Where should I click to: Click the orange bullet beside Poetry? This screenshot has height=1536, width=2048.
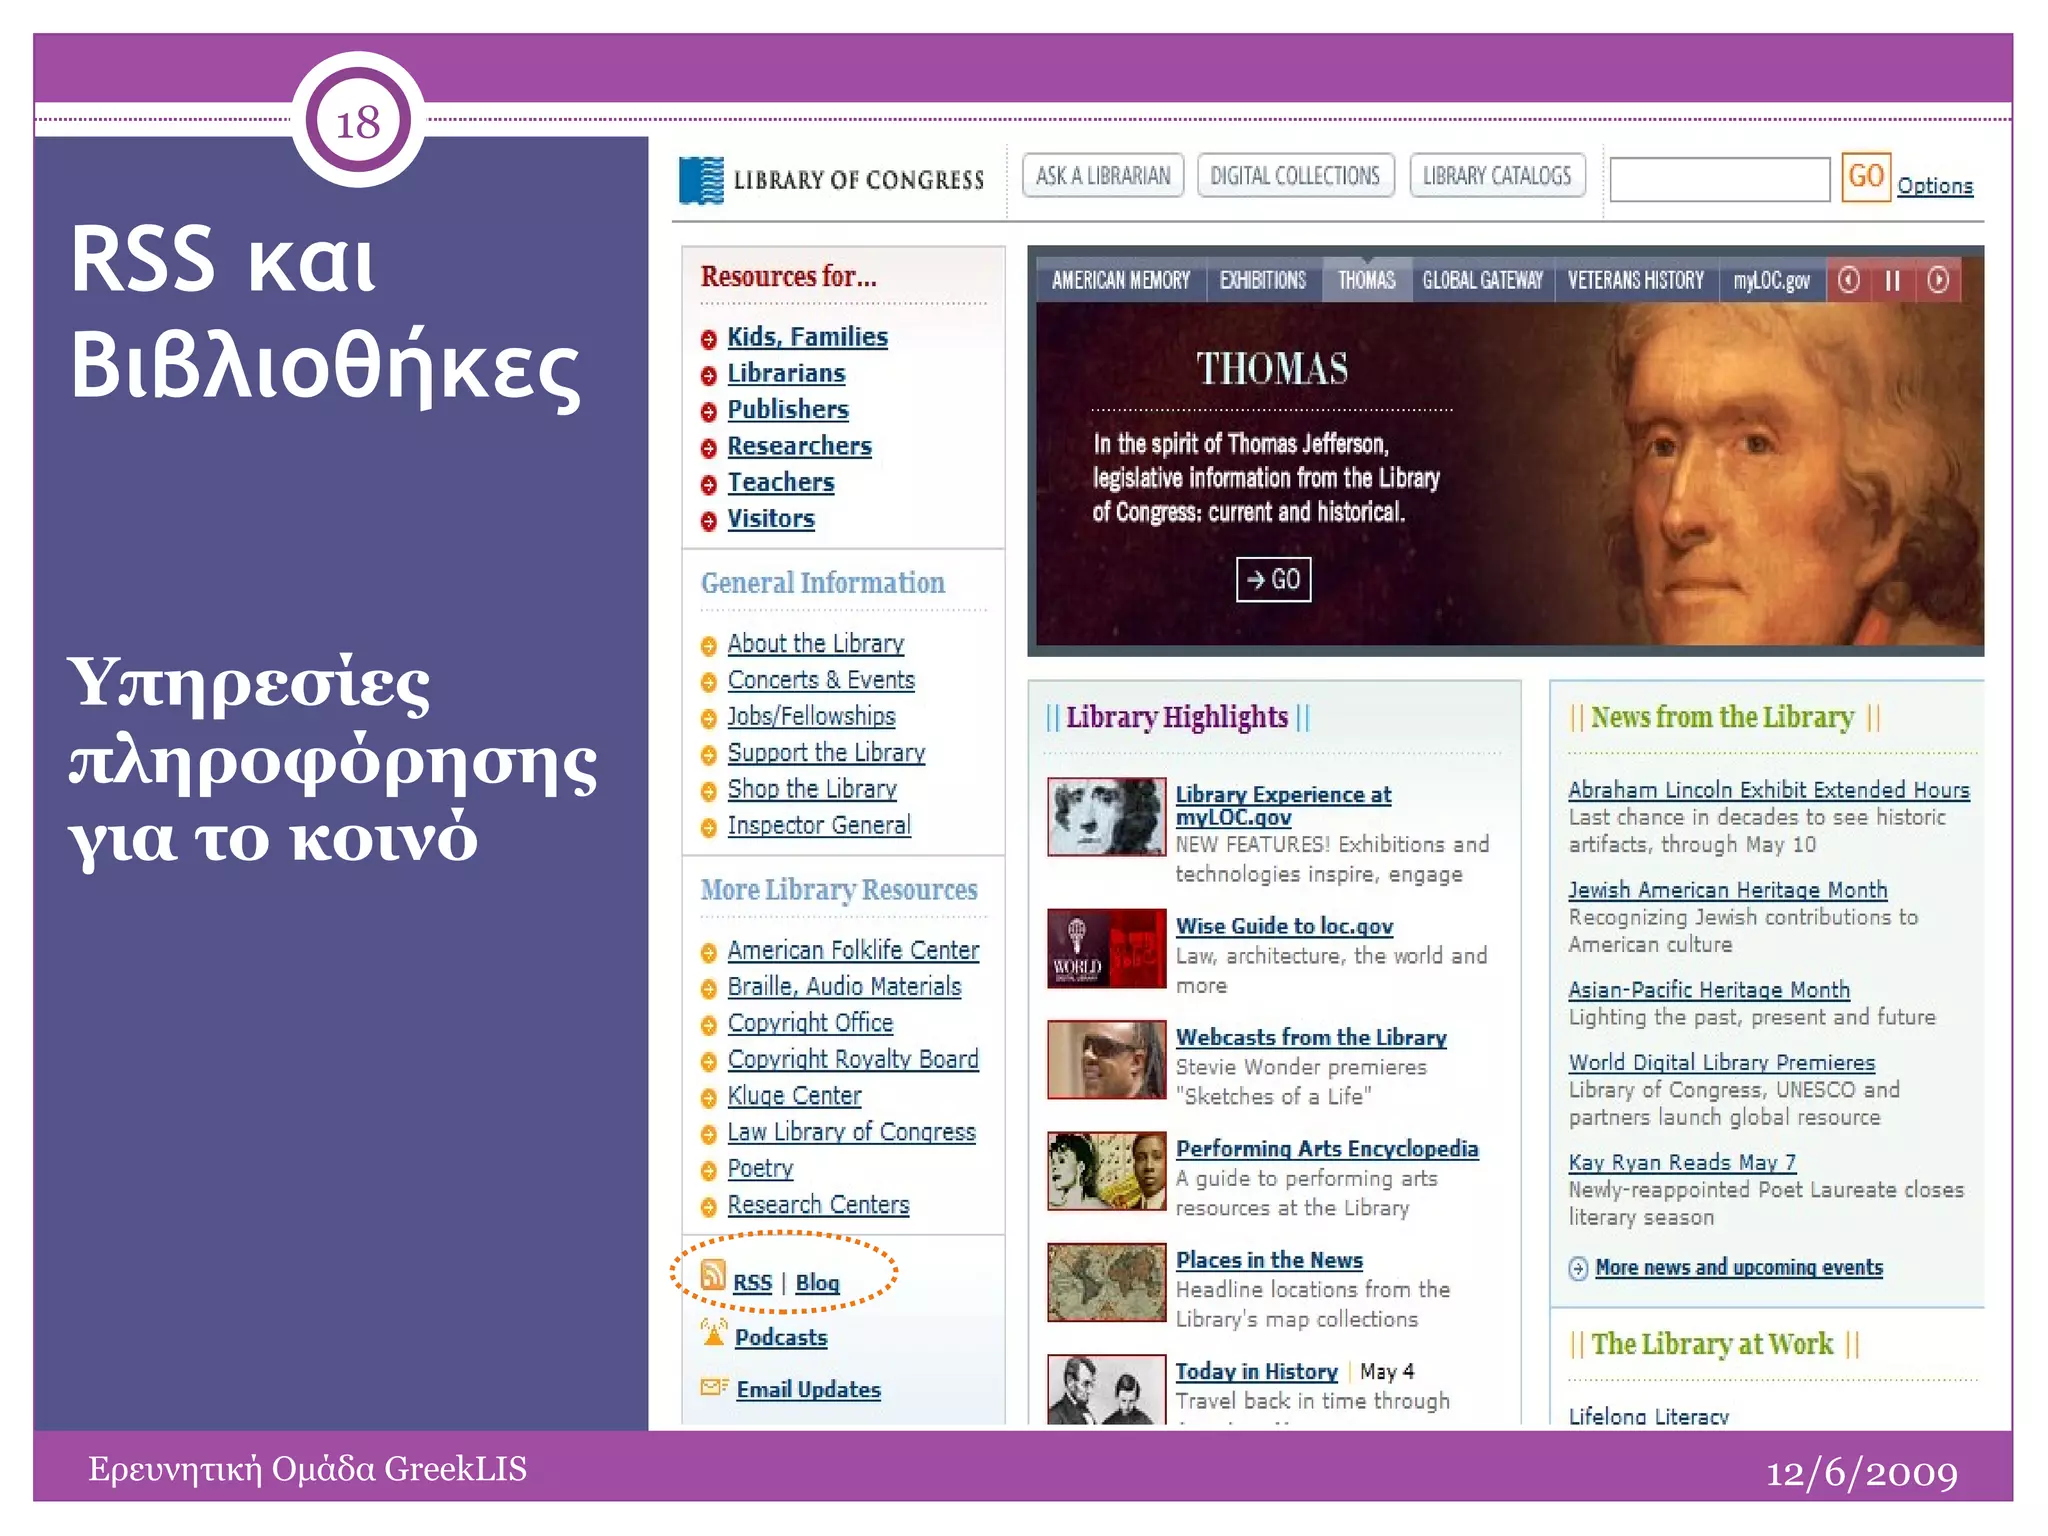[709, 1171]
